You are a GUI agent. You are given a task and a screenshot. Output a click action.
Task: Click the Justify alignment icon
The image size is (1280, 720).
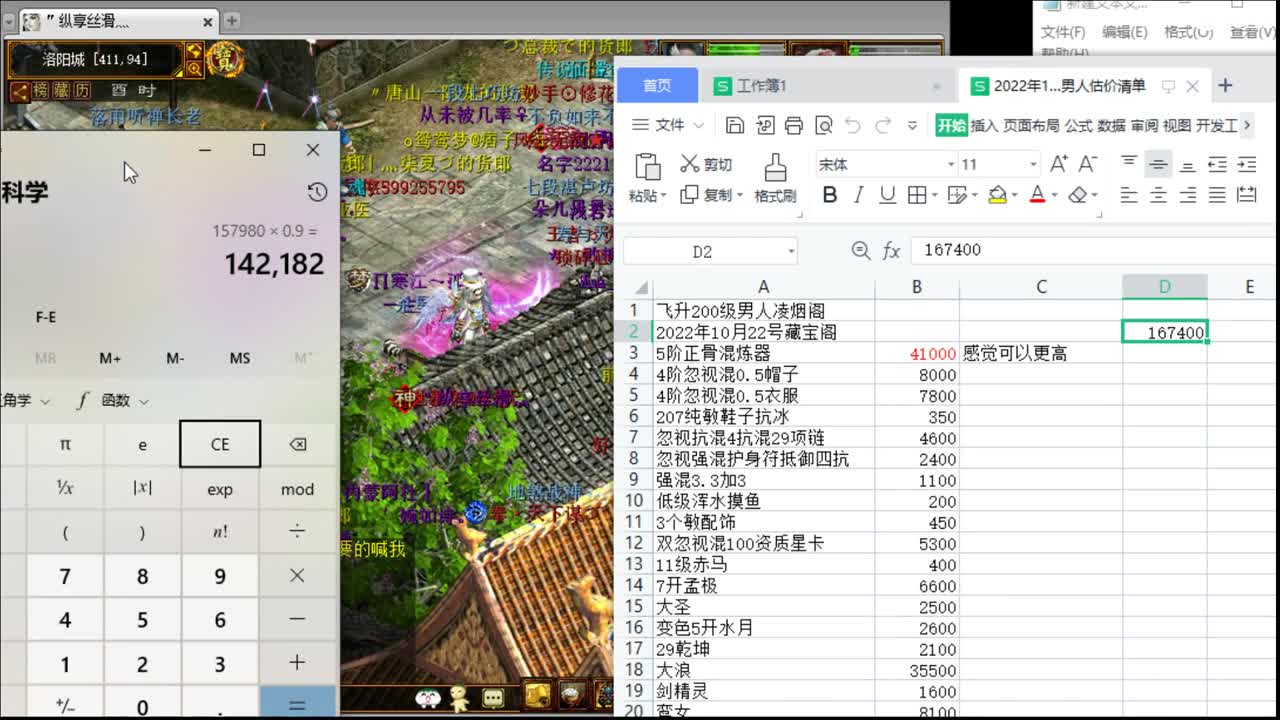(1217, 195)
